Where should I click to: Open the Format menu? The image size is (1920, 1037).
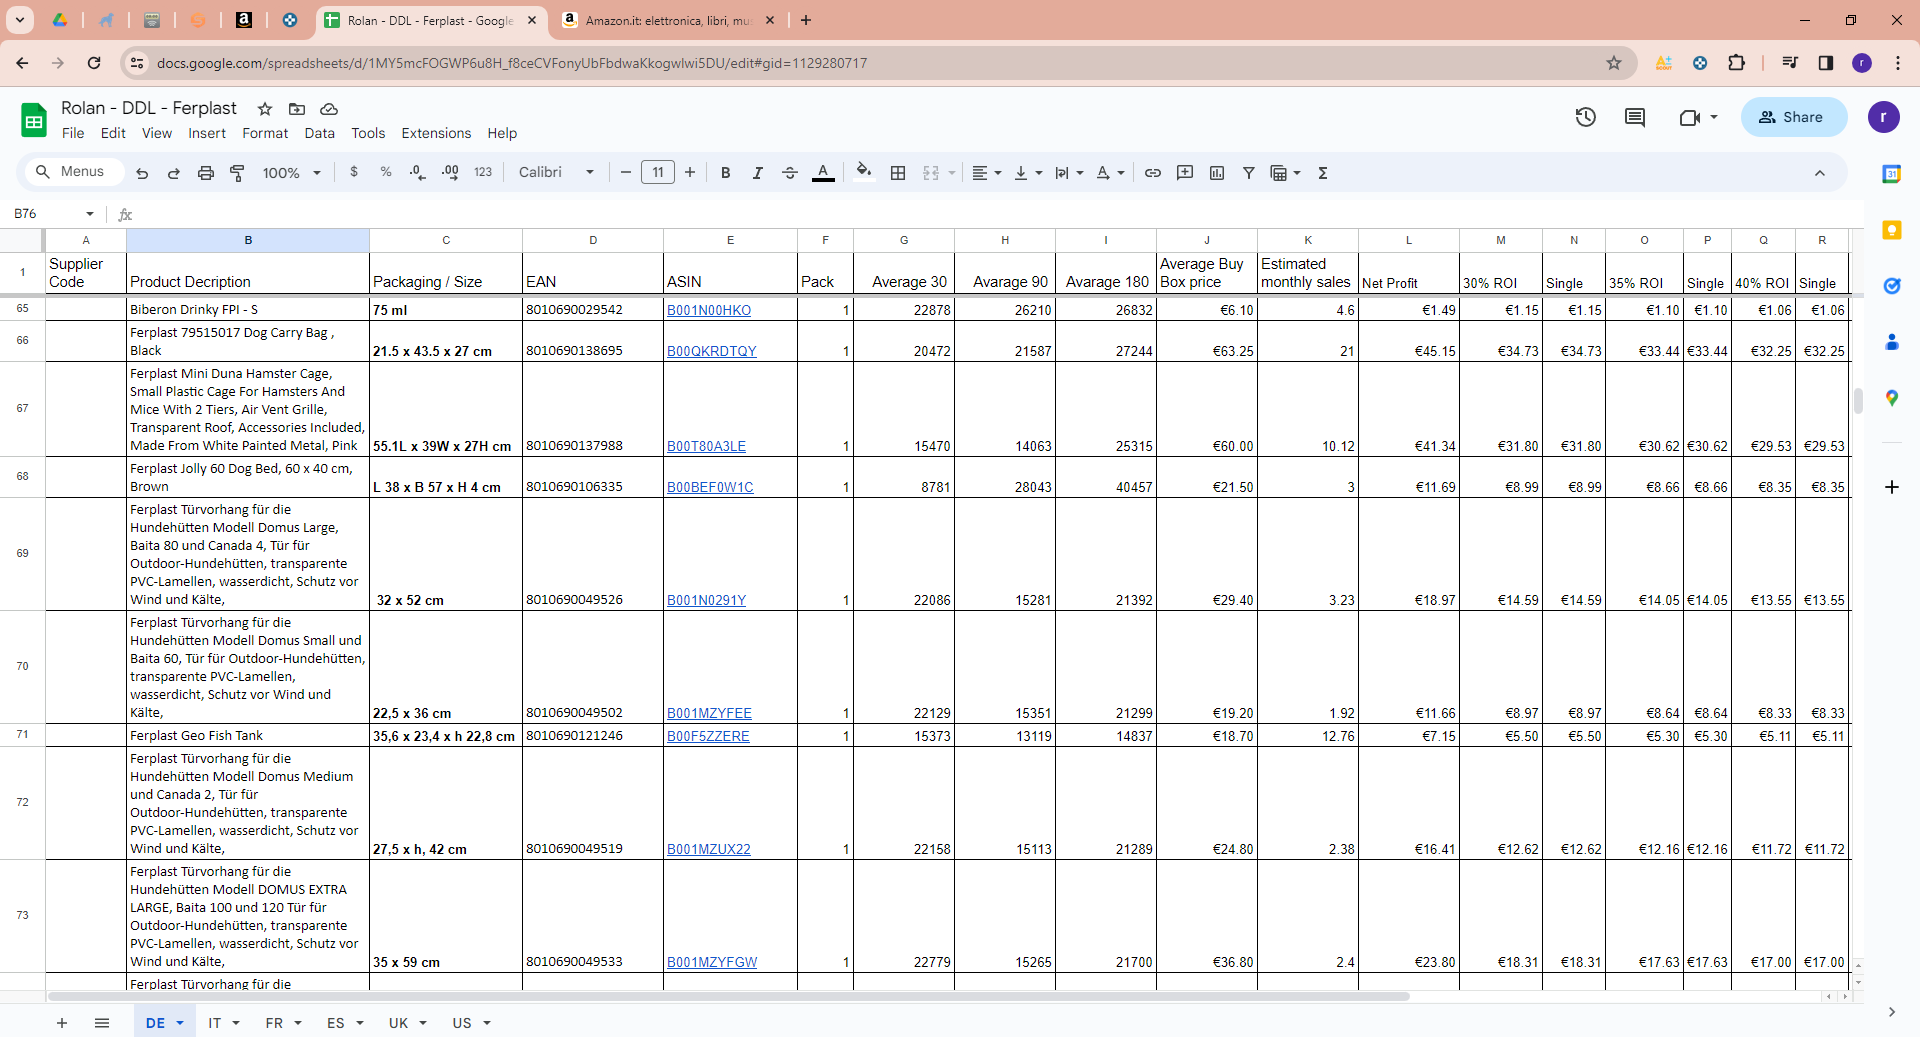point(265,133)
